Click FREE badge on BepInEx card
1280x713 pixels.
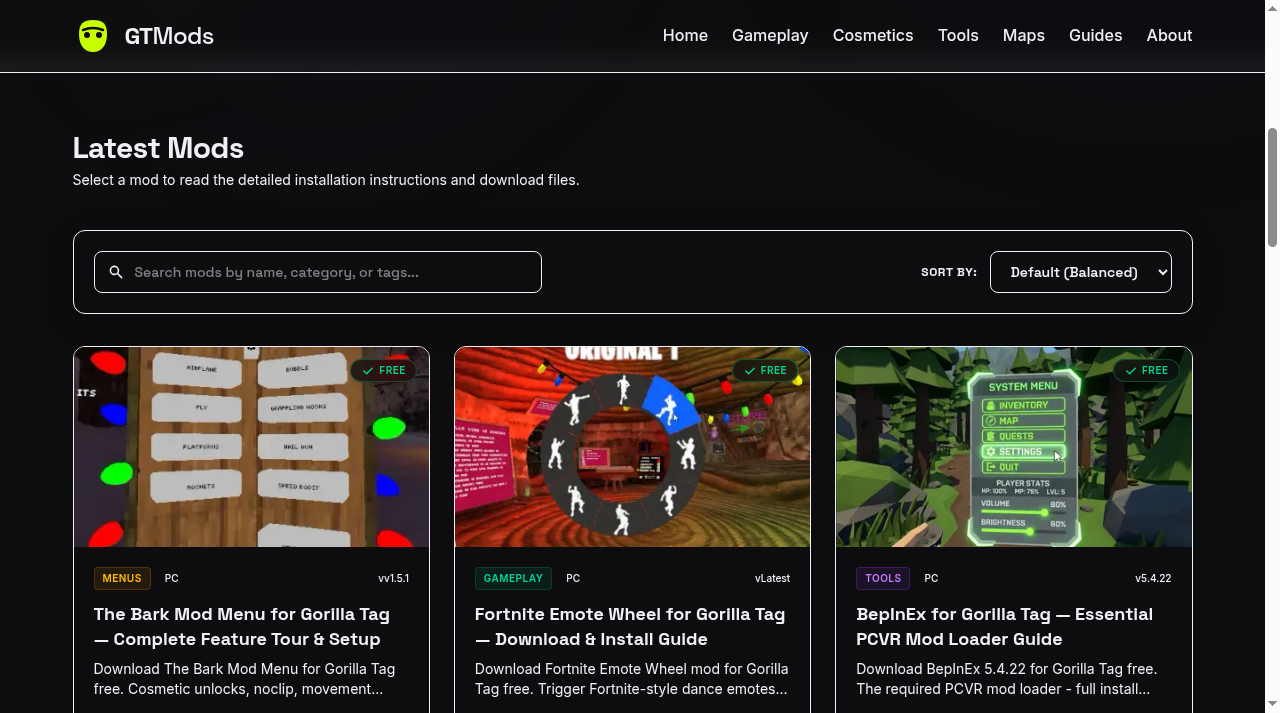[1146, 370]
